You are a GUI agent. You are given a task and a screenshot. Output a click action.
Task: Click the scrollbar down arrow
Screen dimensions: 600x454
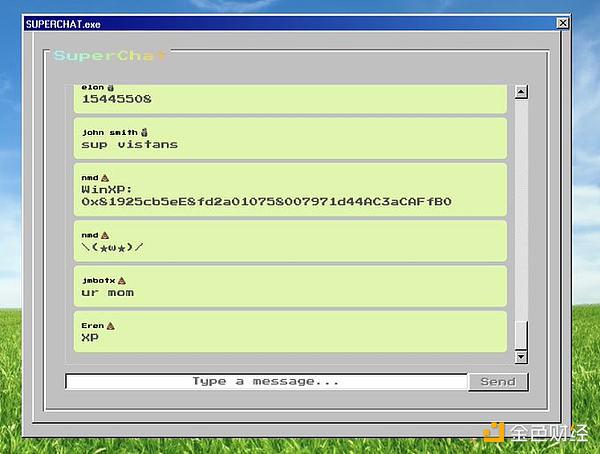click(x=520, y=357)
